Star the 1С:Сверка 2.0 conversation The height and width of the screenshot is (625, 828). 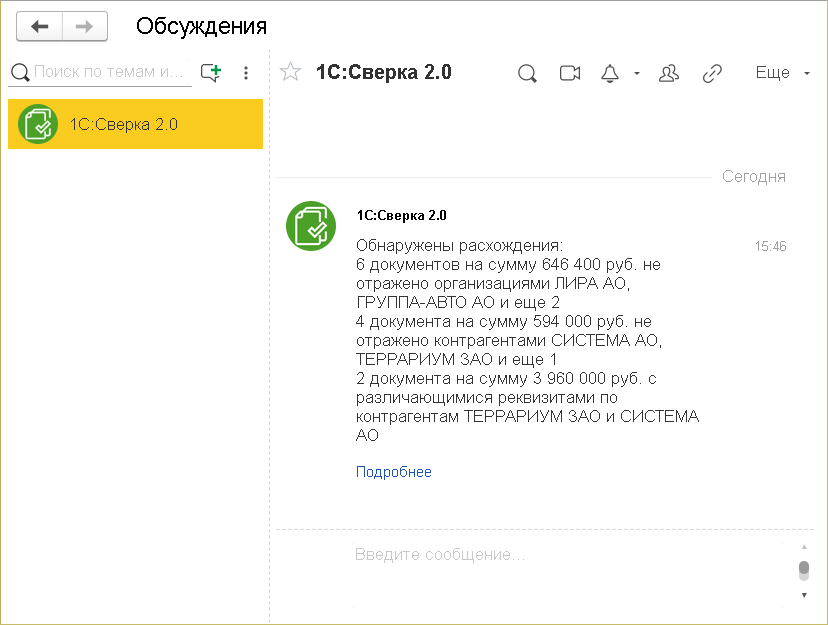click(291, 72)
